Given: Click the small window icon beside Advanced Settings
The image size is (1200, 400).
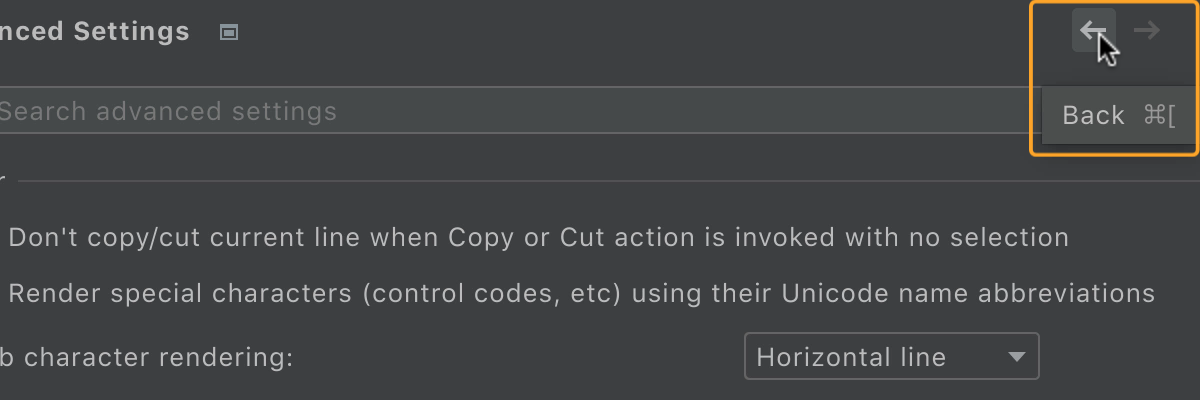Looking at the screenshot, I should coord(229,32).
